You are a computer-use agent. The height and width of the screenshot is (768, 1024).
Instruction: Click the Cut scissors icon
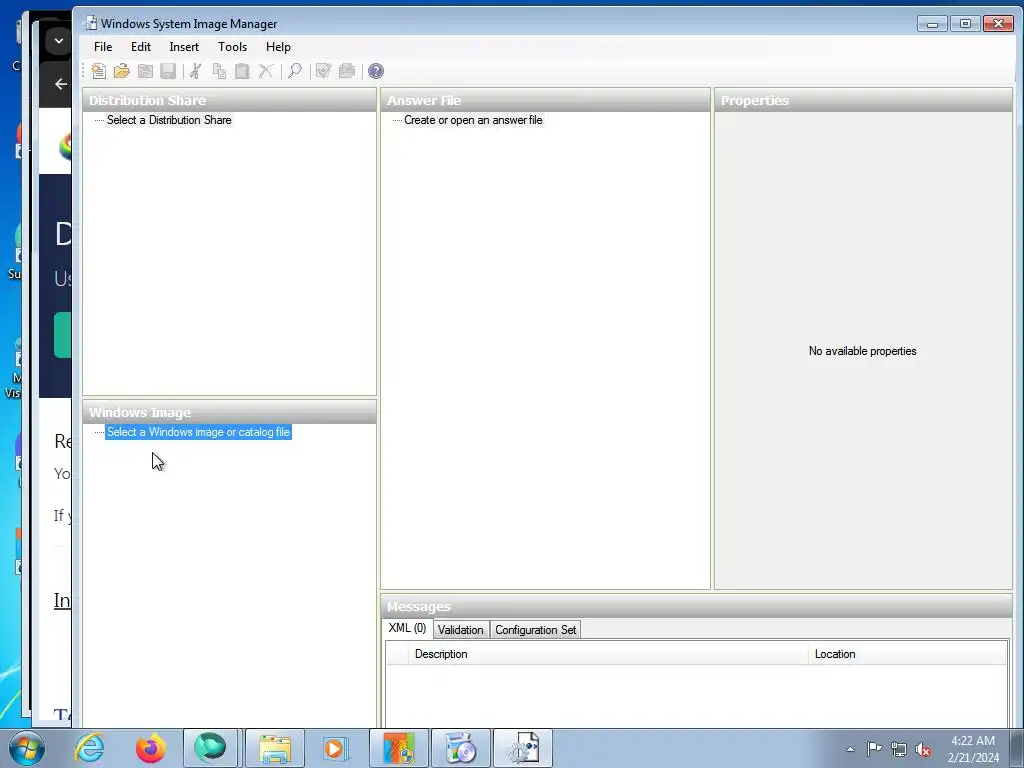pos(195,71)
